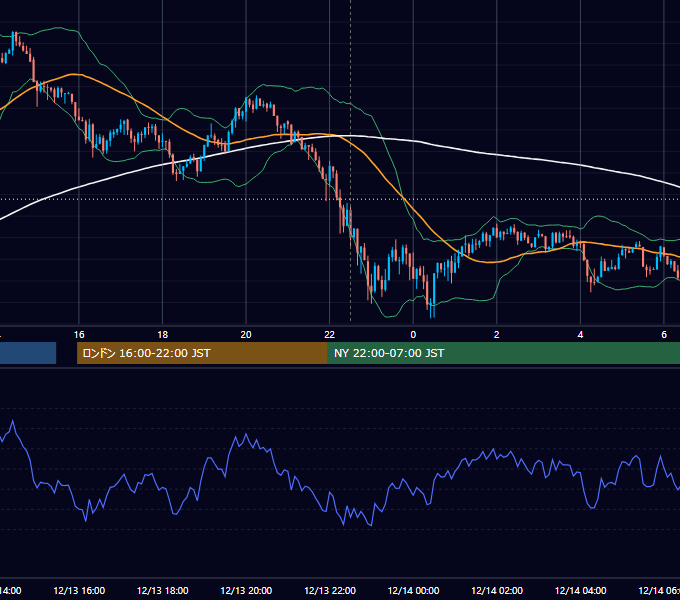Viewport: 680px width, 600px height.
Task: Click the 12/14 04:00 time label
Action: point(581,590)
